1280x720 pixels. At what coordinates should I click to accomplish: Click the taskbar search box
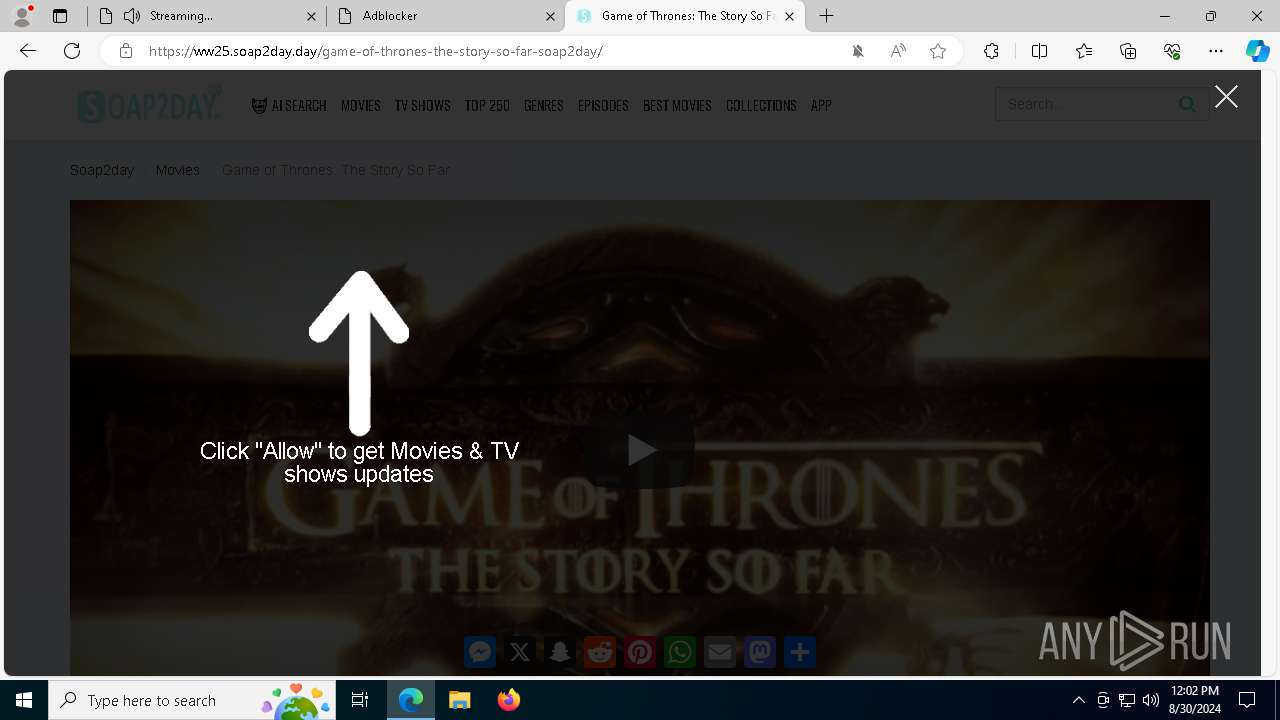click(x=192, y=700)
